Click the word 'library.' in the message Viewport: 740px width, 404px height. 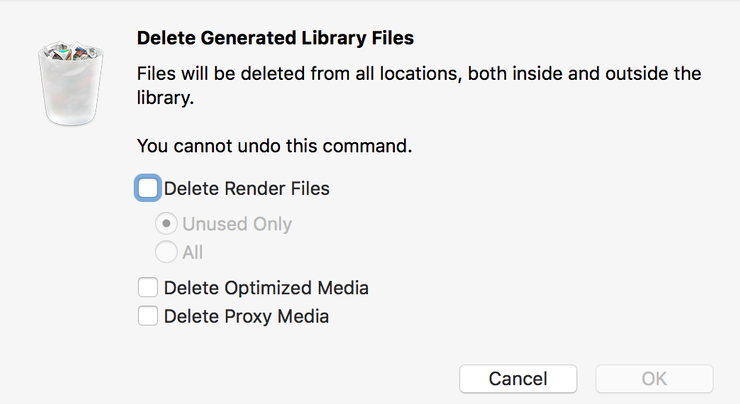165,98
